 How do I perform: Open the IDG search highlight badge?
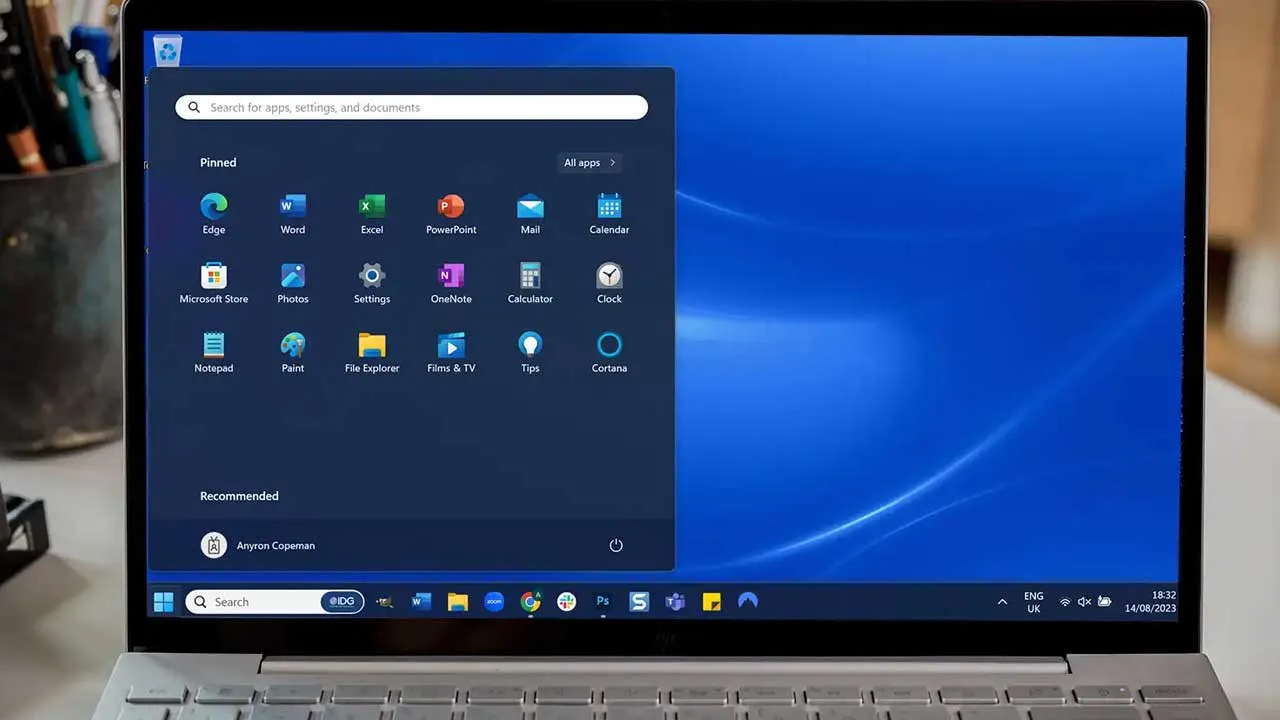click(x=341, y=602)
